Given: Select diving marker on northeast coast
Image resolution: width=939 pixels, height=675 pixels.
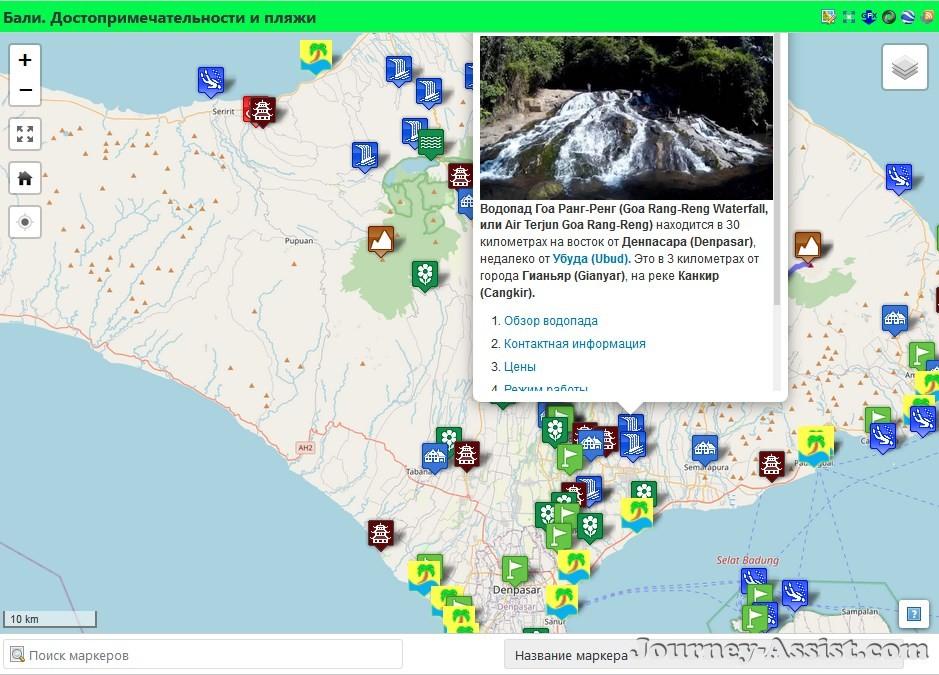Looking at the screenshot, I should click(899, 179).
